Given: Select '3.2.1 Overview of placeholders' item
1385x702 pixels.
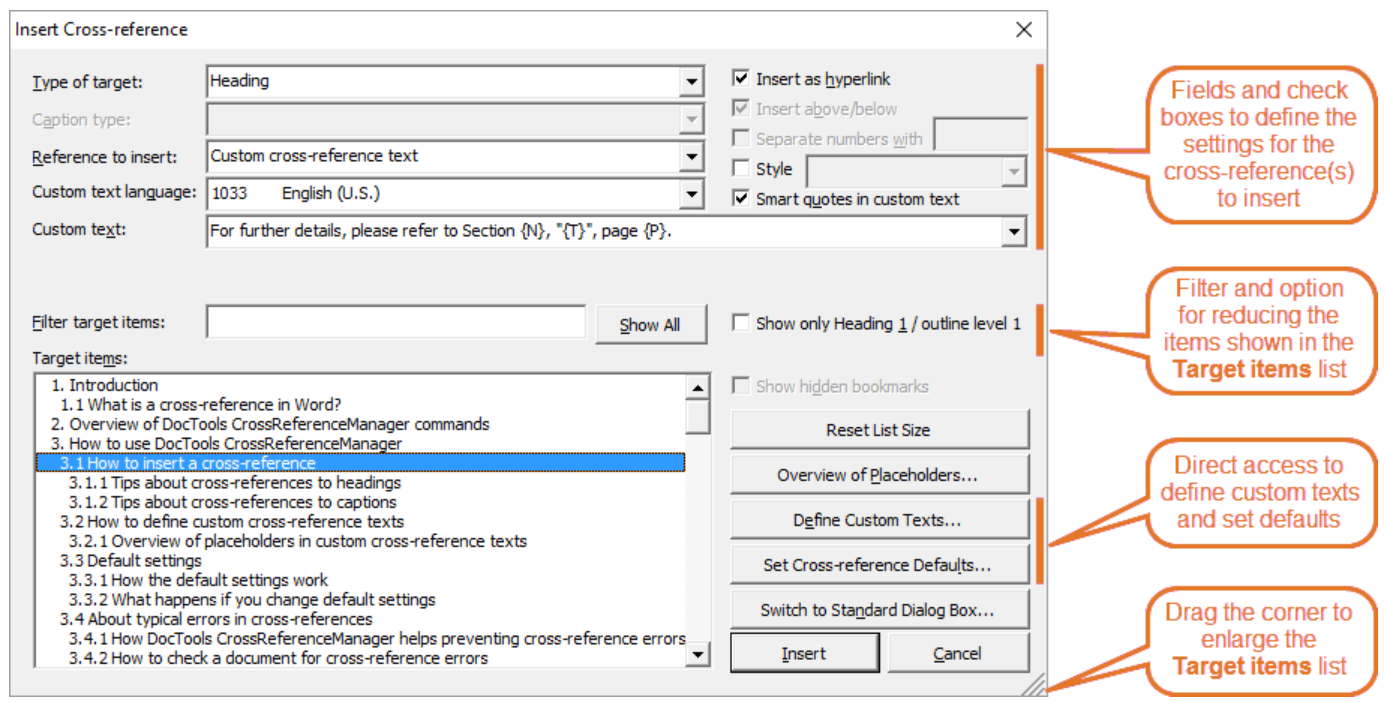Looking at the screenshot, I should [360, 541].
